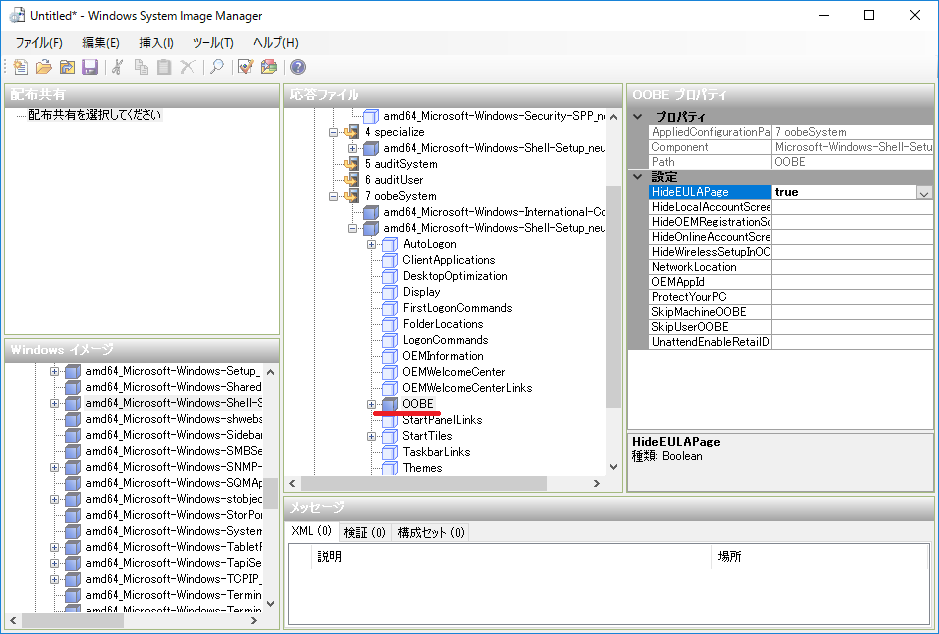Select the FirstLogonCommands node
Viewport: 939px width, 634px height.
coord(457,308)
